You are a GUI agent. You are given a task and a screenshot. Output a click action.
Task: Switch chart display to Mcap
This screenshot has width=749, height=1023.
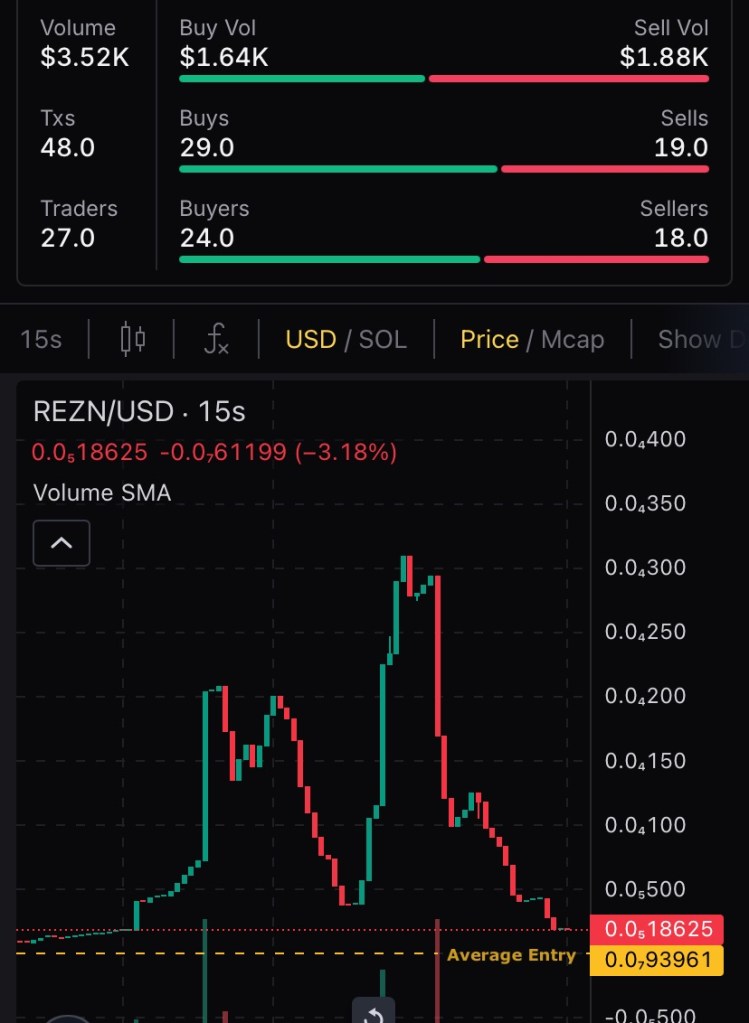573,339
